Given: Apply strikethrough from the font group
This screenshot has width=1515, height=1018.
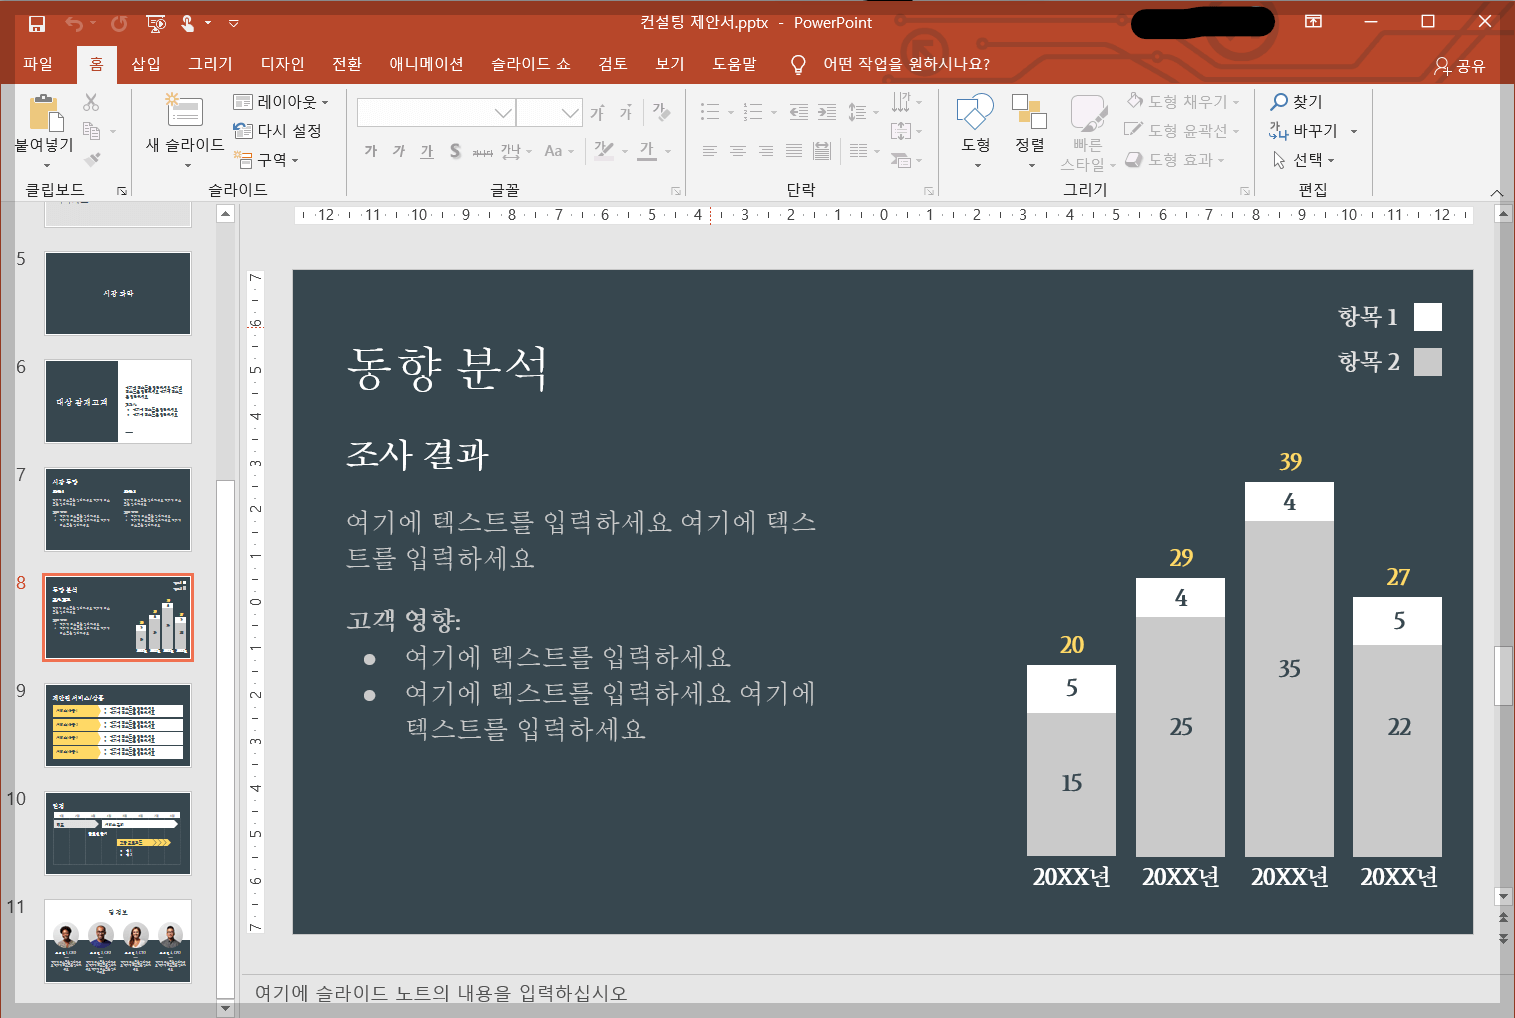Looking at the screenshot, I should coord(454,150).
